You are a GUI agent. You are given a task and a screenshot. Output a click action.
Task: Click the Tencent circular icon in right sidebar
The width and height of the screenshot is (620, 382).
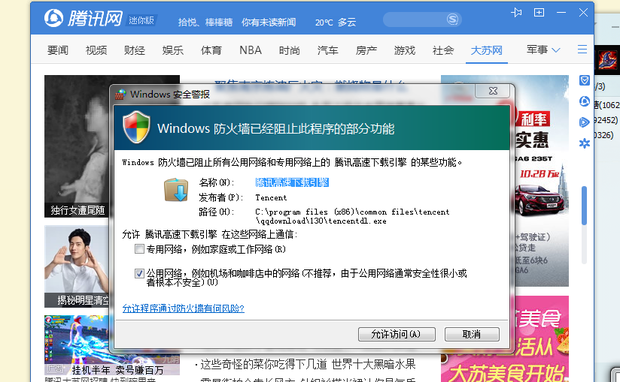coord(584,101)
